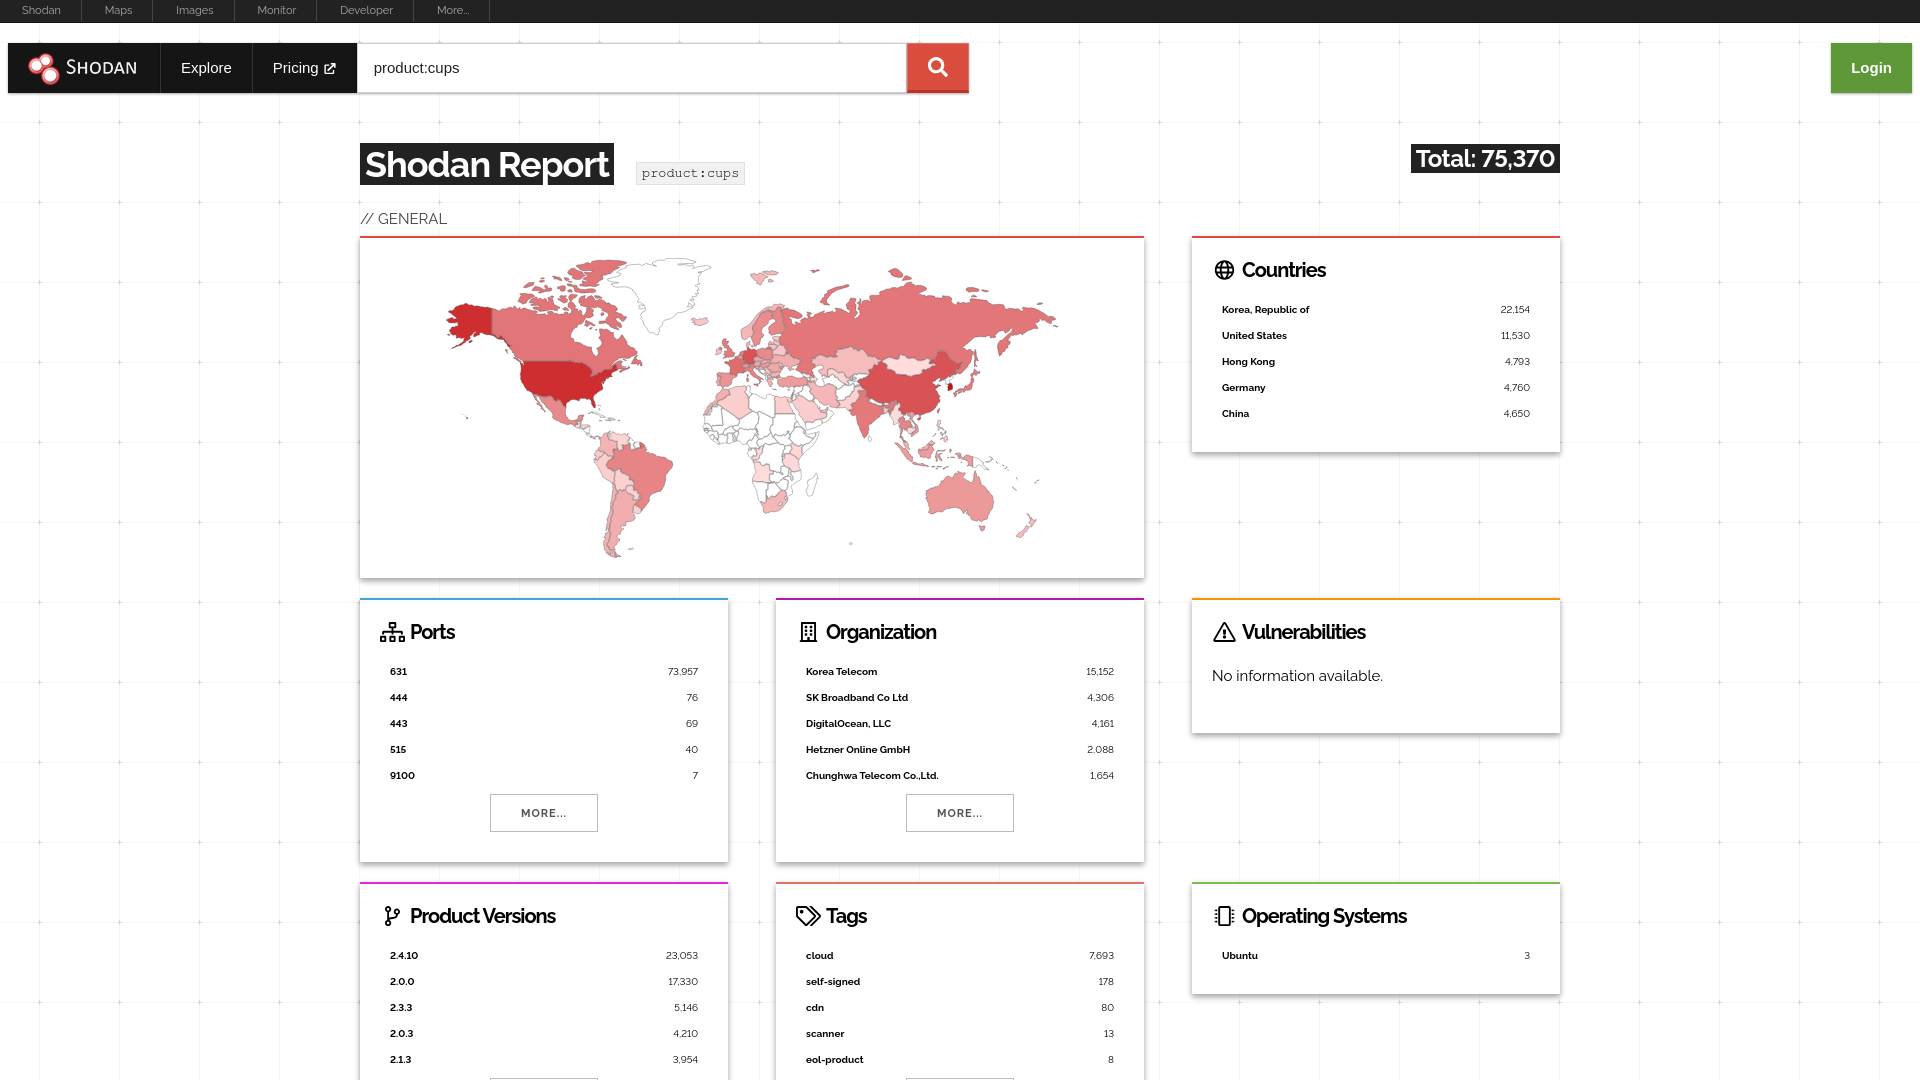
Task: Click port 9100 entry
Action: click(544, 776)
